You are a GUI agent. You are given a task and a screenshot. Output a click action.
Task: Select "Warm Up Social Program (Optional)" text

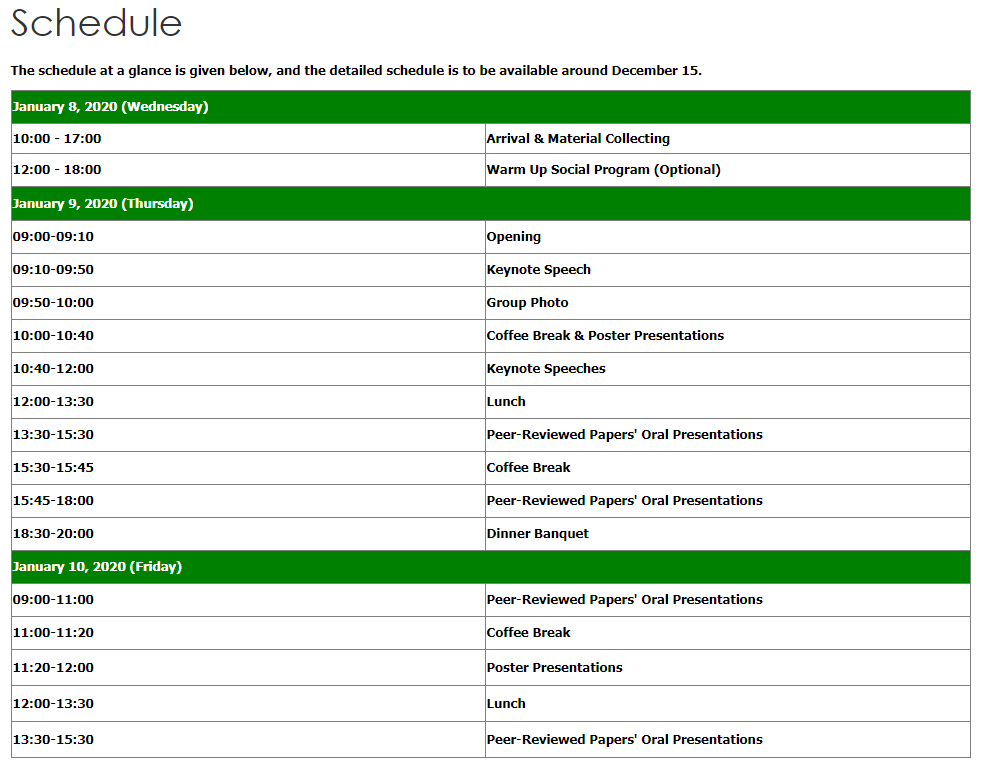tap(603, 170)
